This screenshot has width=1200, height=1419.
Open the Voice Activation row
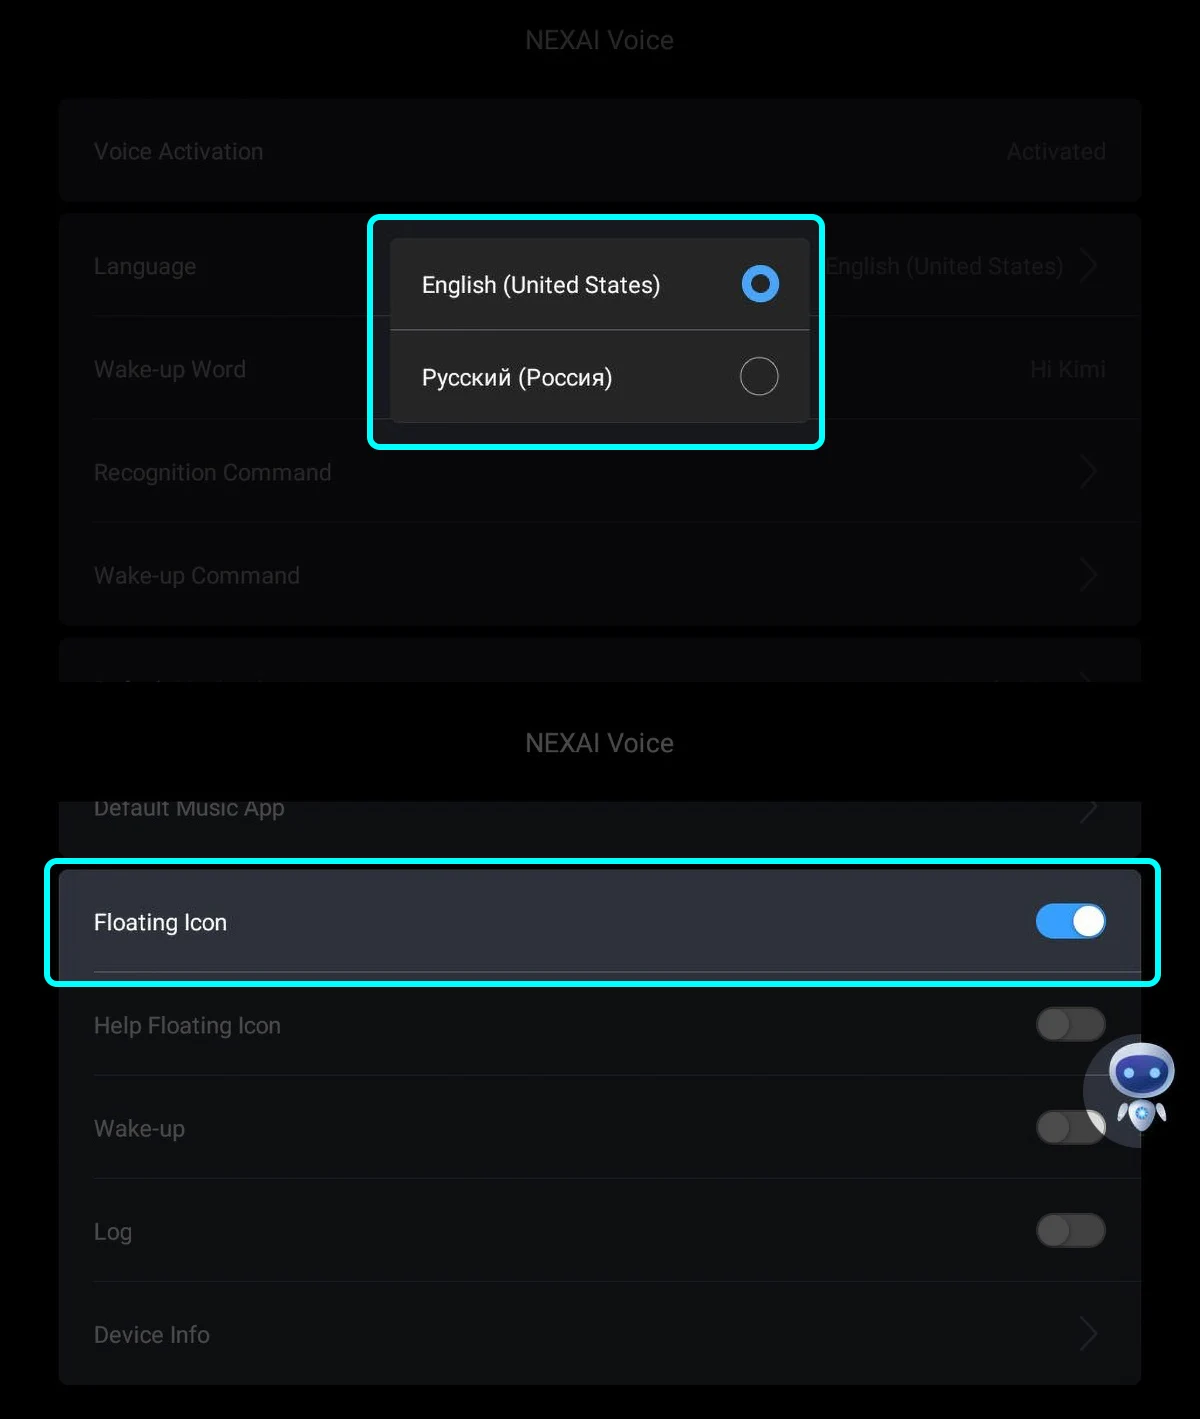[x=600, y=151]
